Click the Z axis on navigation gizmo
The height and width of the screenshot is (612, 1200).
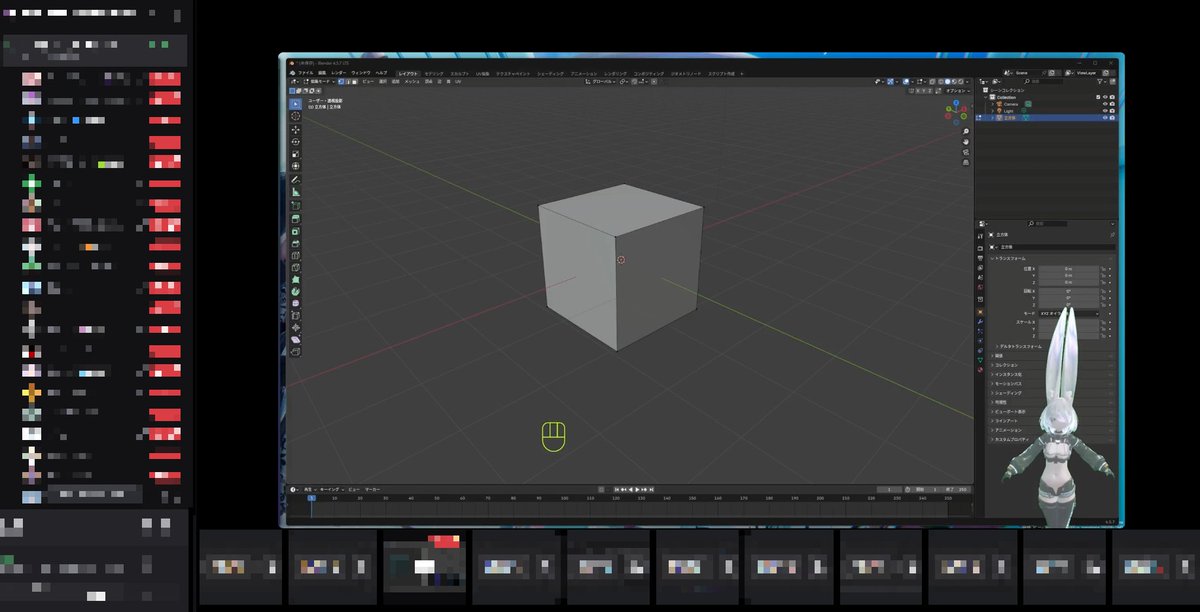[x=956, y=102]
